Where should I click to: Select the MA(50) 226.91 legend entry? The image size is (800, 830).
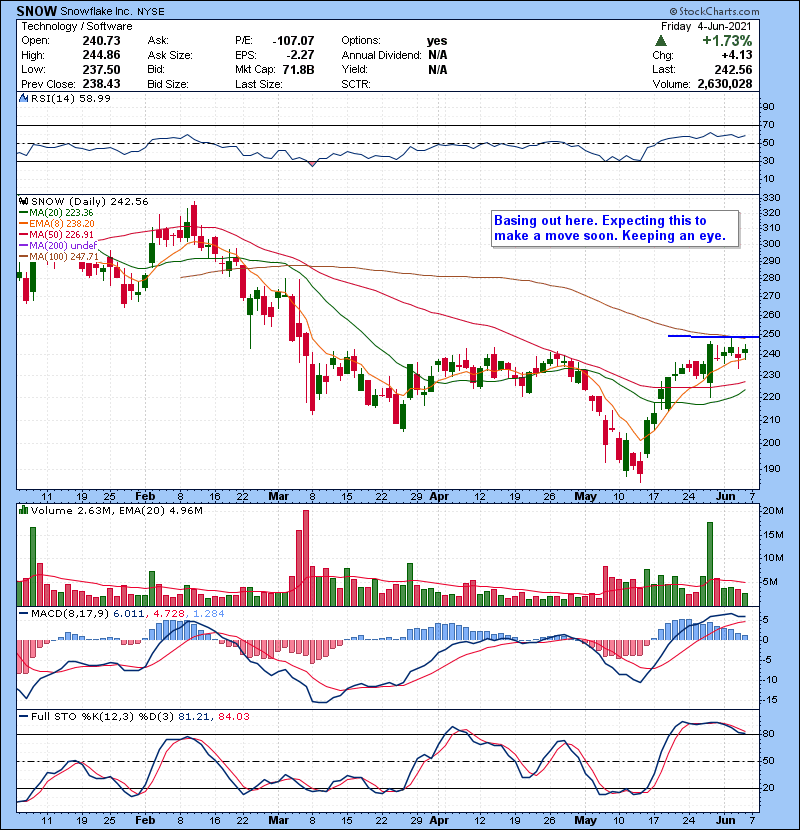(x=56, y=234)
